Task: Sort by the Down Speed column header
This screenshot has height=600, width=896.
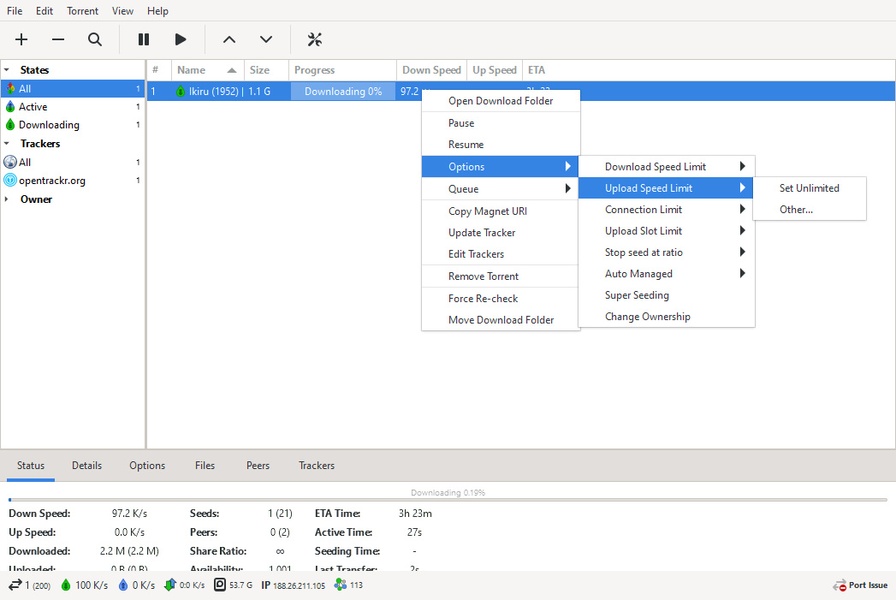Action: (431, 70)
